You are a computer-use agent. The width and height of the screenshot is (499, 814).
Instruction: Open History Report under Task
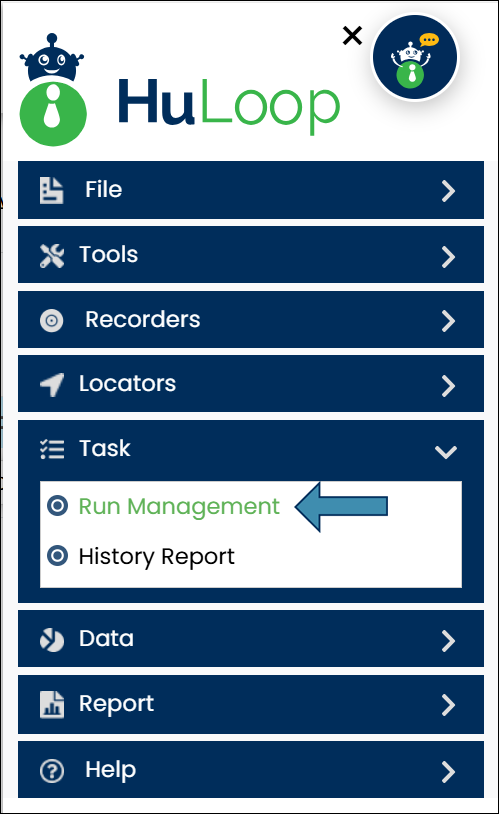pos(157,557)
